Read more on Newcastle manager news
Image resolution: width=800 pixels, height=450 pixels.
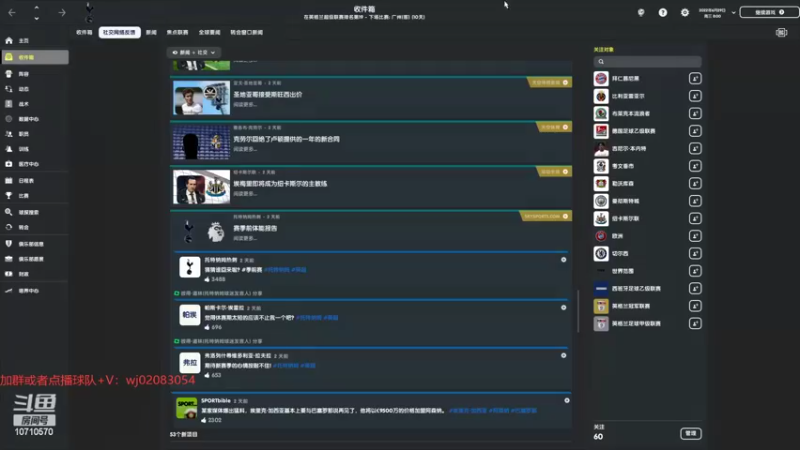[245, 194]
